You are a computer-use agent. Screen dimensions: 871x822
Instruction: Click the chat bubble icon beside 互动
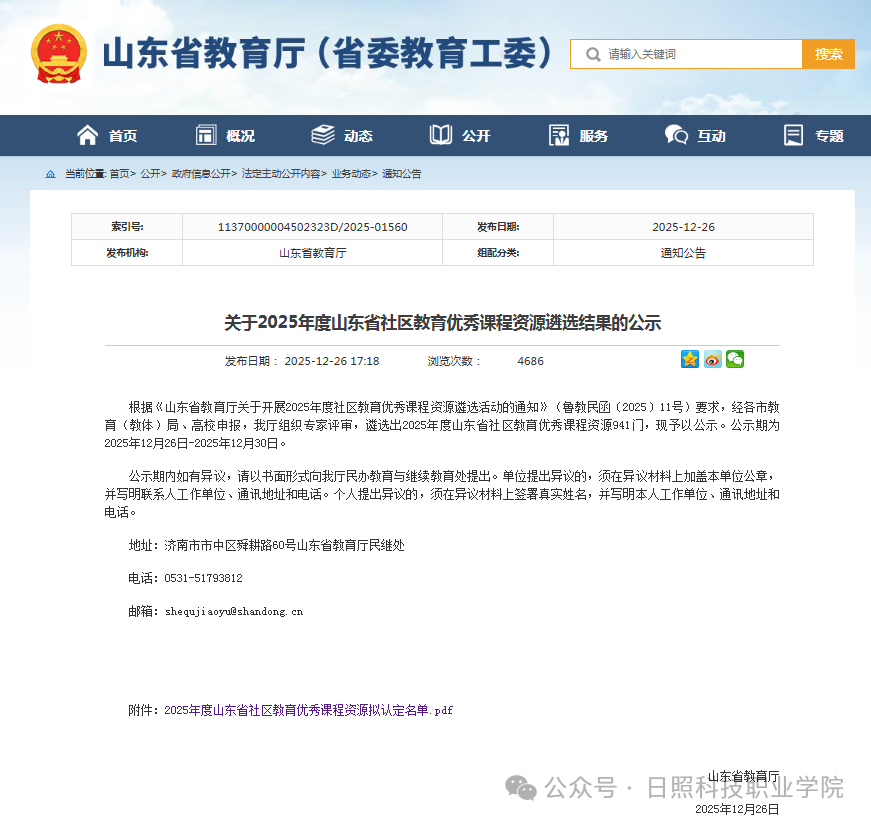(x=675, y=135)
